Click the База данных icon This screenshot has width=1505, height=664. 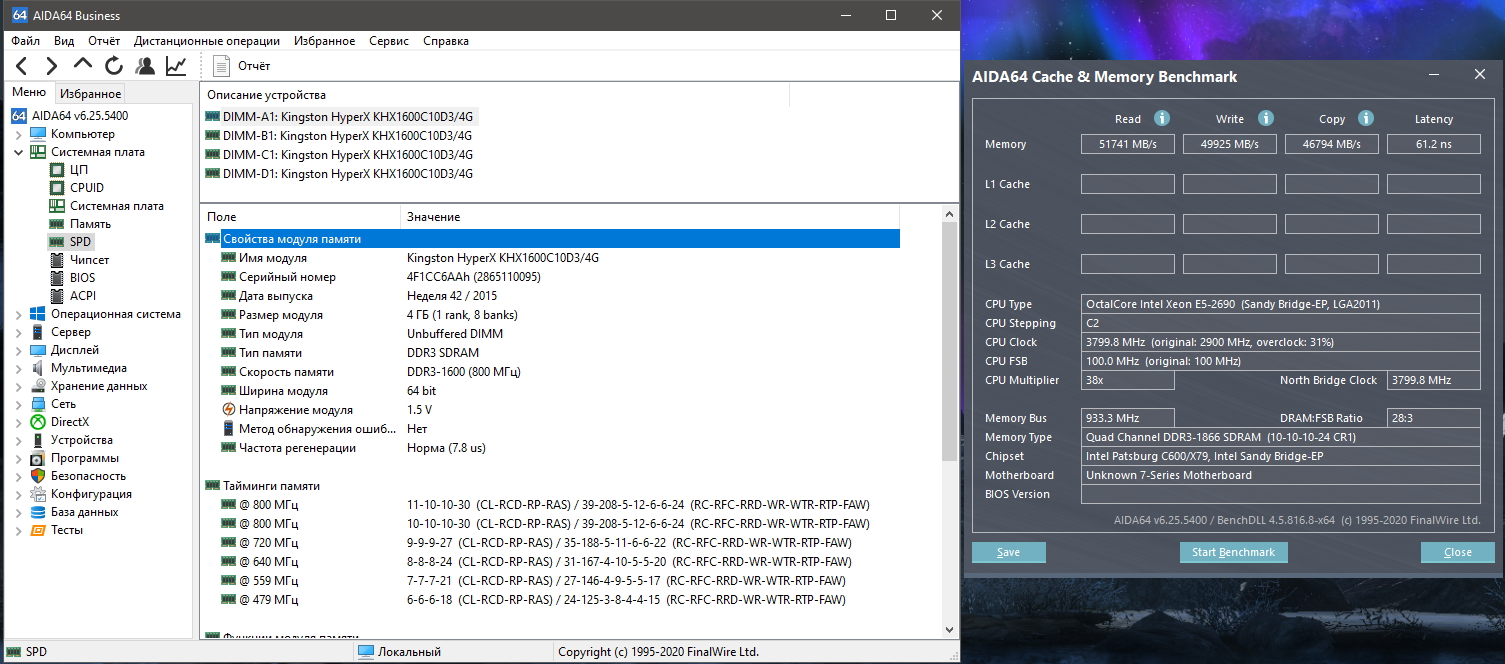38,512
